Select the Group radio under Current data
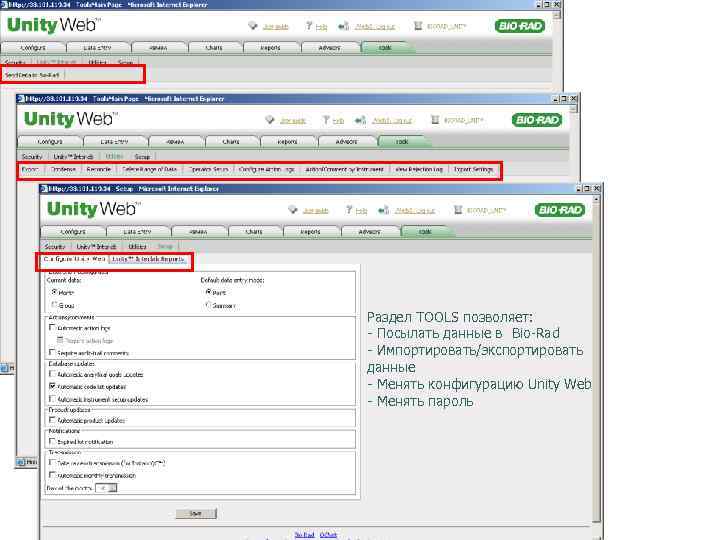Image resolution: width=720 pixels, height=540 pixels. pos(54,304)
